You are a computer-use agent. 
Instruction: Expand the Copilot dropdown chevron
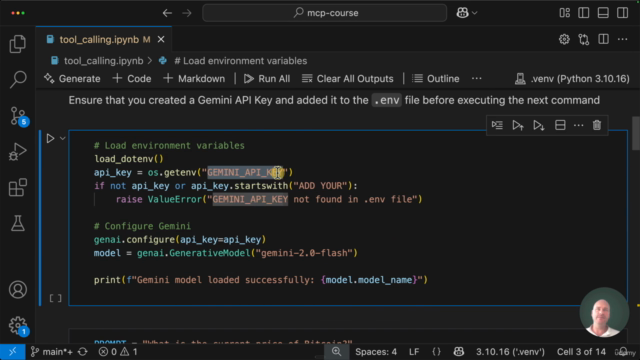pyautogui.click(x=475, y=13)
